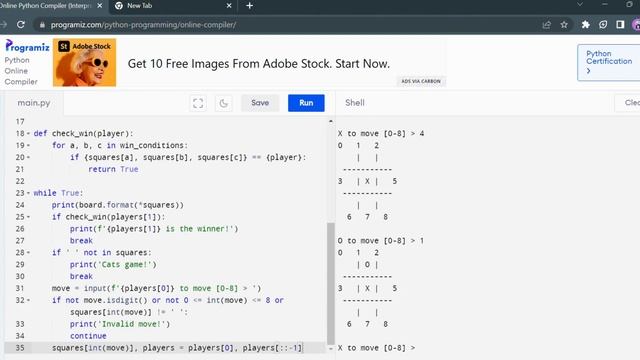Reload the page with the refresh icon

coord(21,25)
